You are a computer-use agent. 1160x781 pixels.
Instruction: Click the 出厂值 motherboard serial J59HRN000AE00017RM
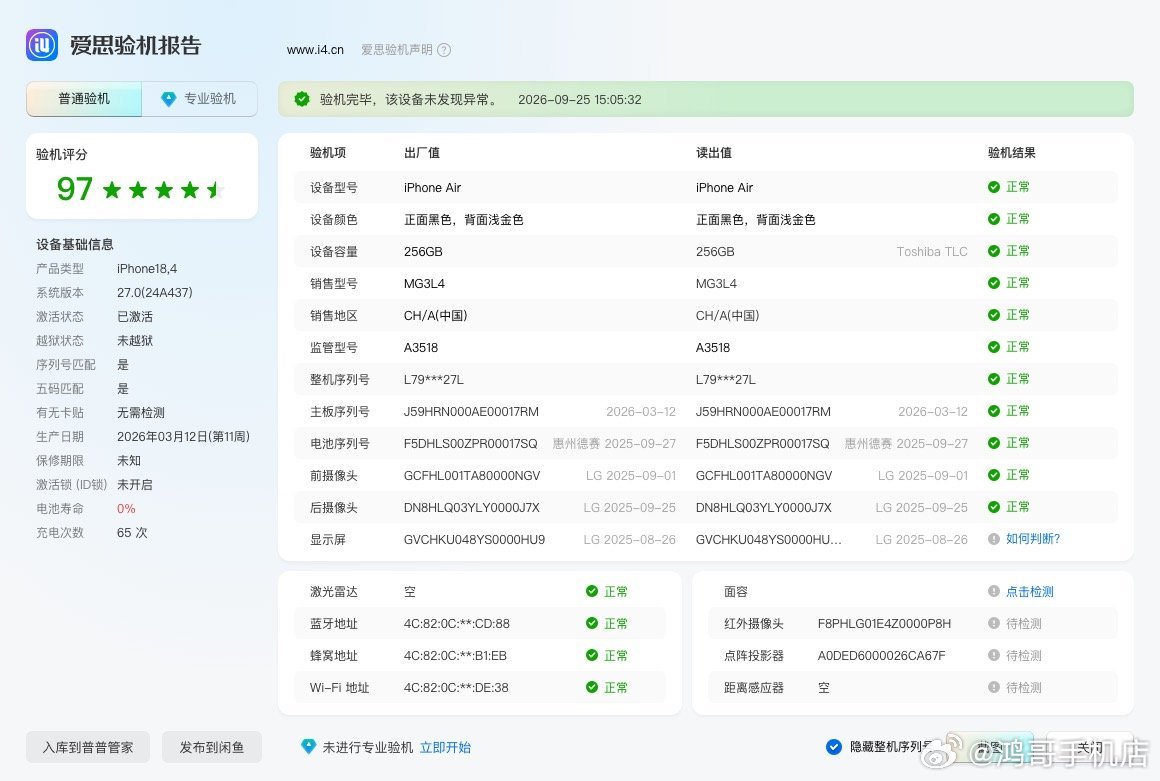(x=471, y=411)
